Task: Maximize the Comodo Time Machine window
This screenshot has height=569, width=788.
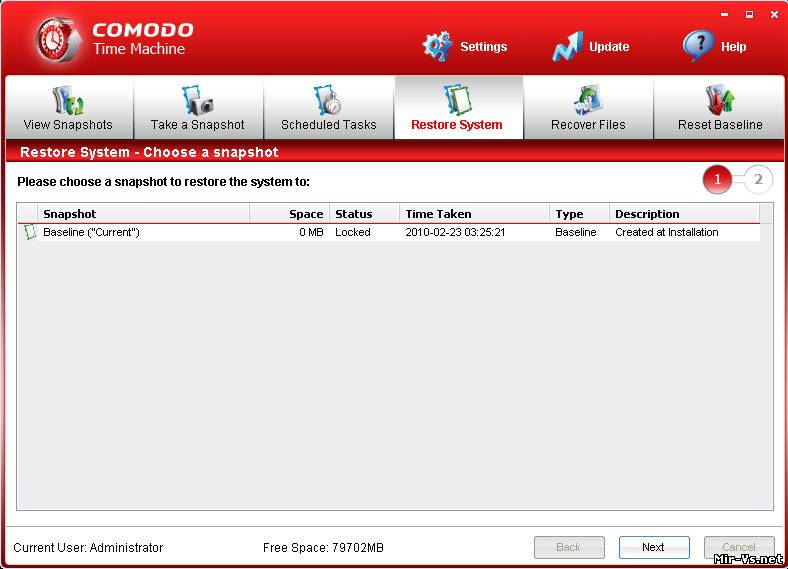Action: (x=749, y=15)
